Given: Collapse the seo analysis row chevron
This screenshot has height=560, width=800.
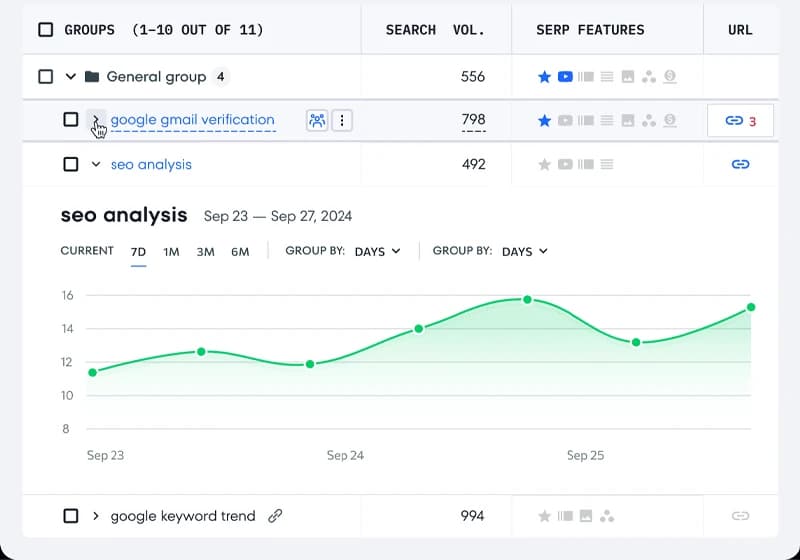Looking at the screenshot, I should pyautogui.click(x=96, y=164).
